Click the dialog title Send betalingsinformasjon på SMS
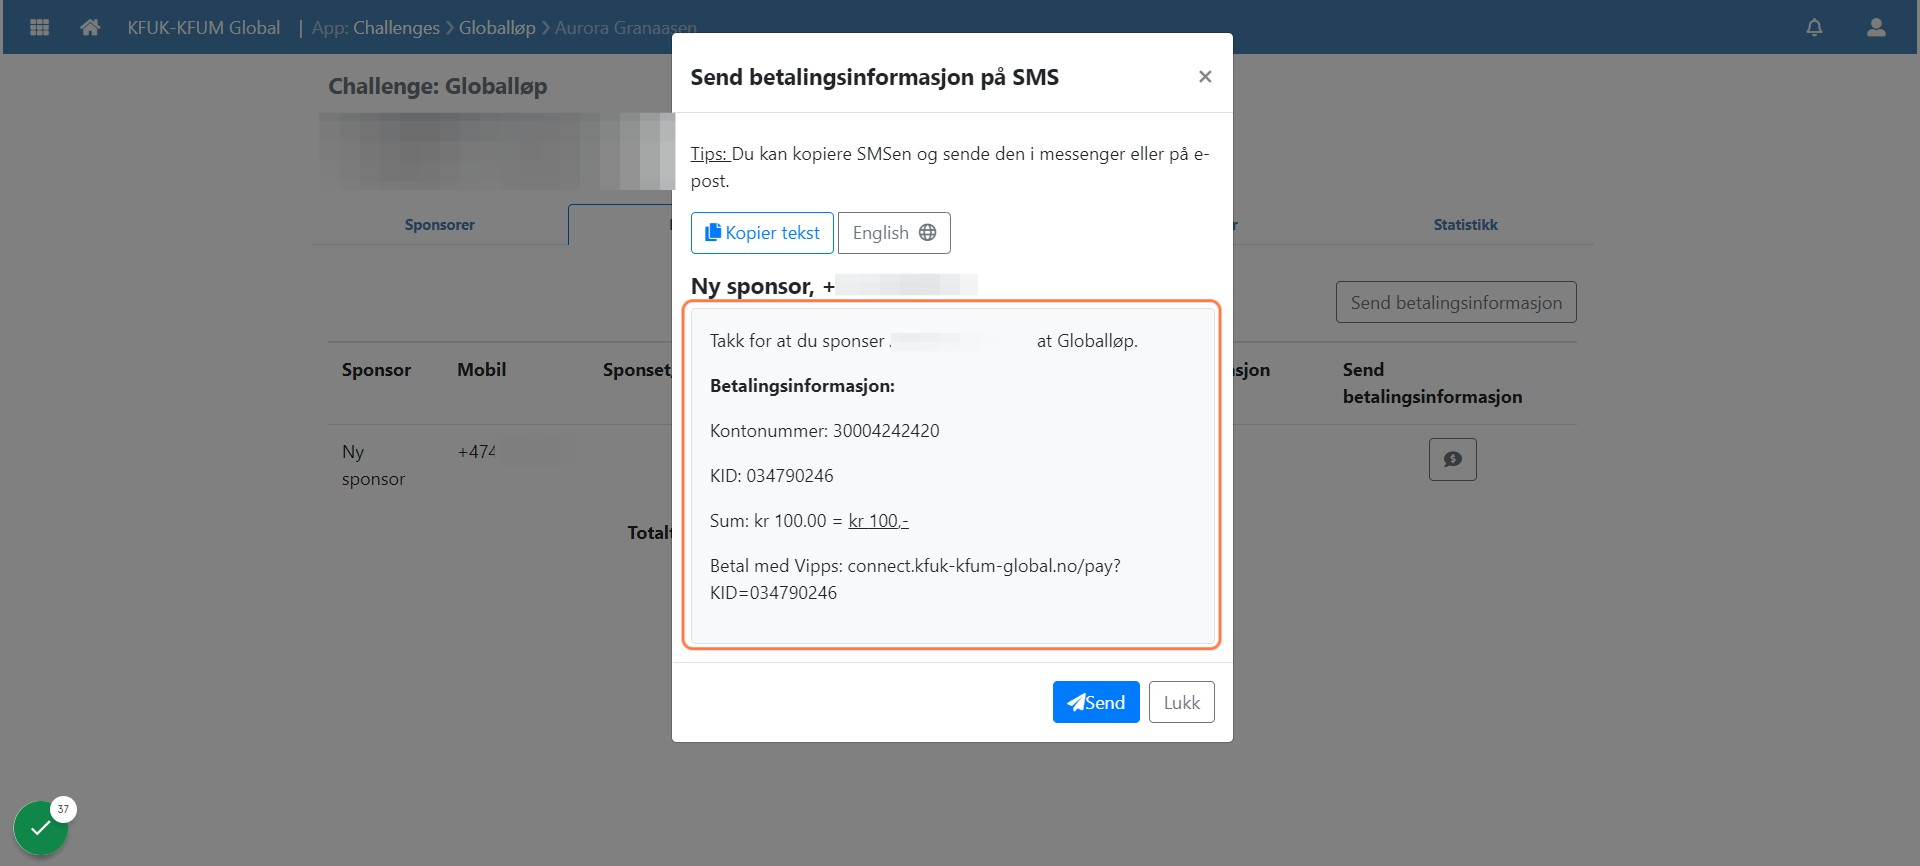This screenshot has height=866, width=1920. [875, 77]
